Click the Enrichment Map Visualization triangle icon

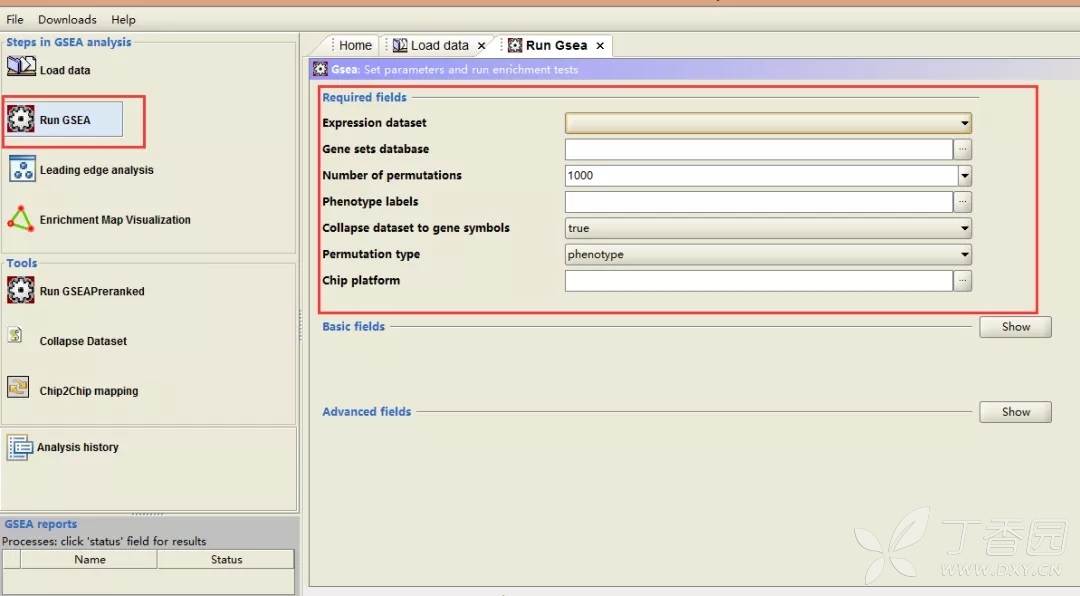(x=21, y=218)
